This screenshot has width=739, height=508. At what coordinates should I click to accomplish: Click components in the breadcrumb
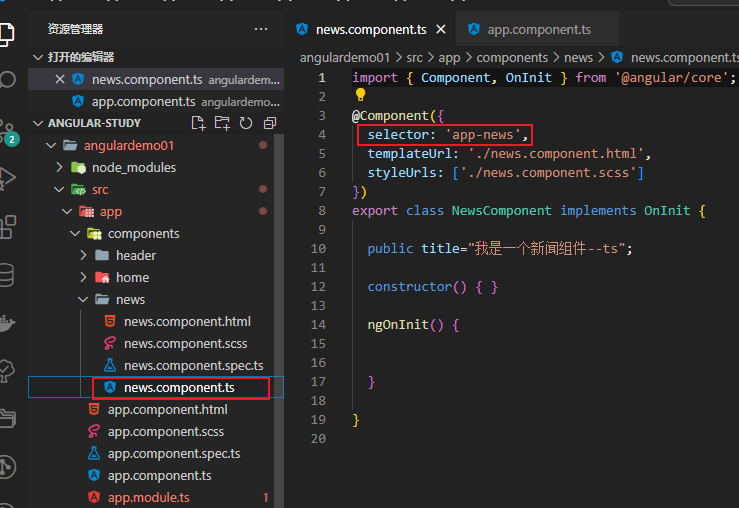click(x=512, y=57)
